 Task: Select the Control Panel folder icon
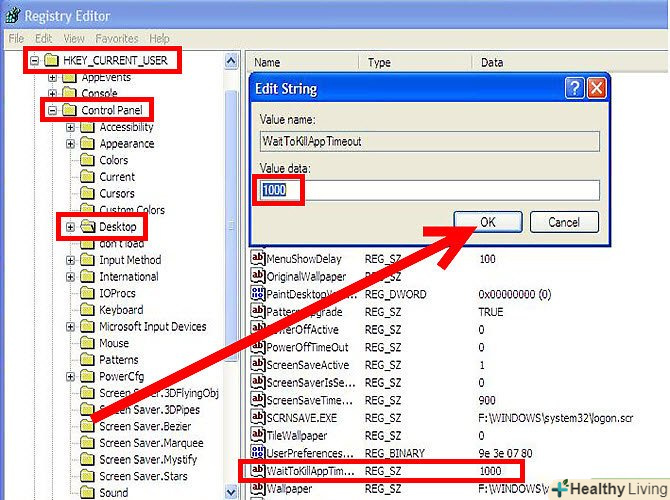69,110
